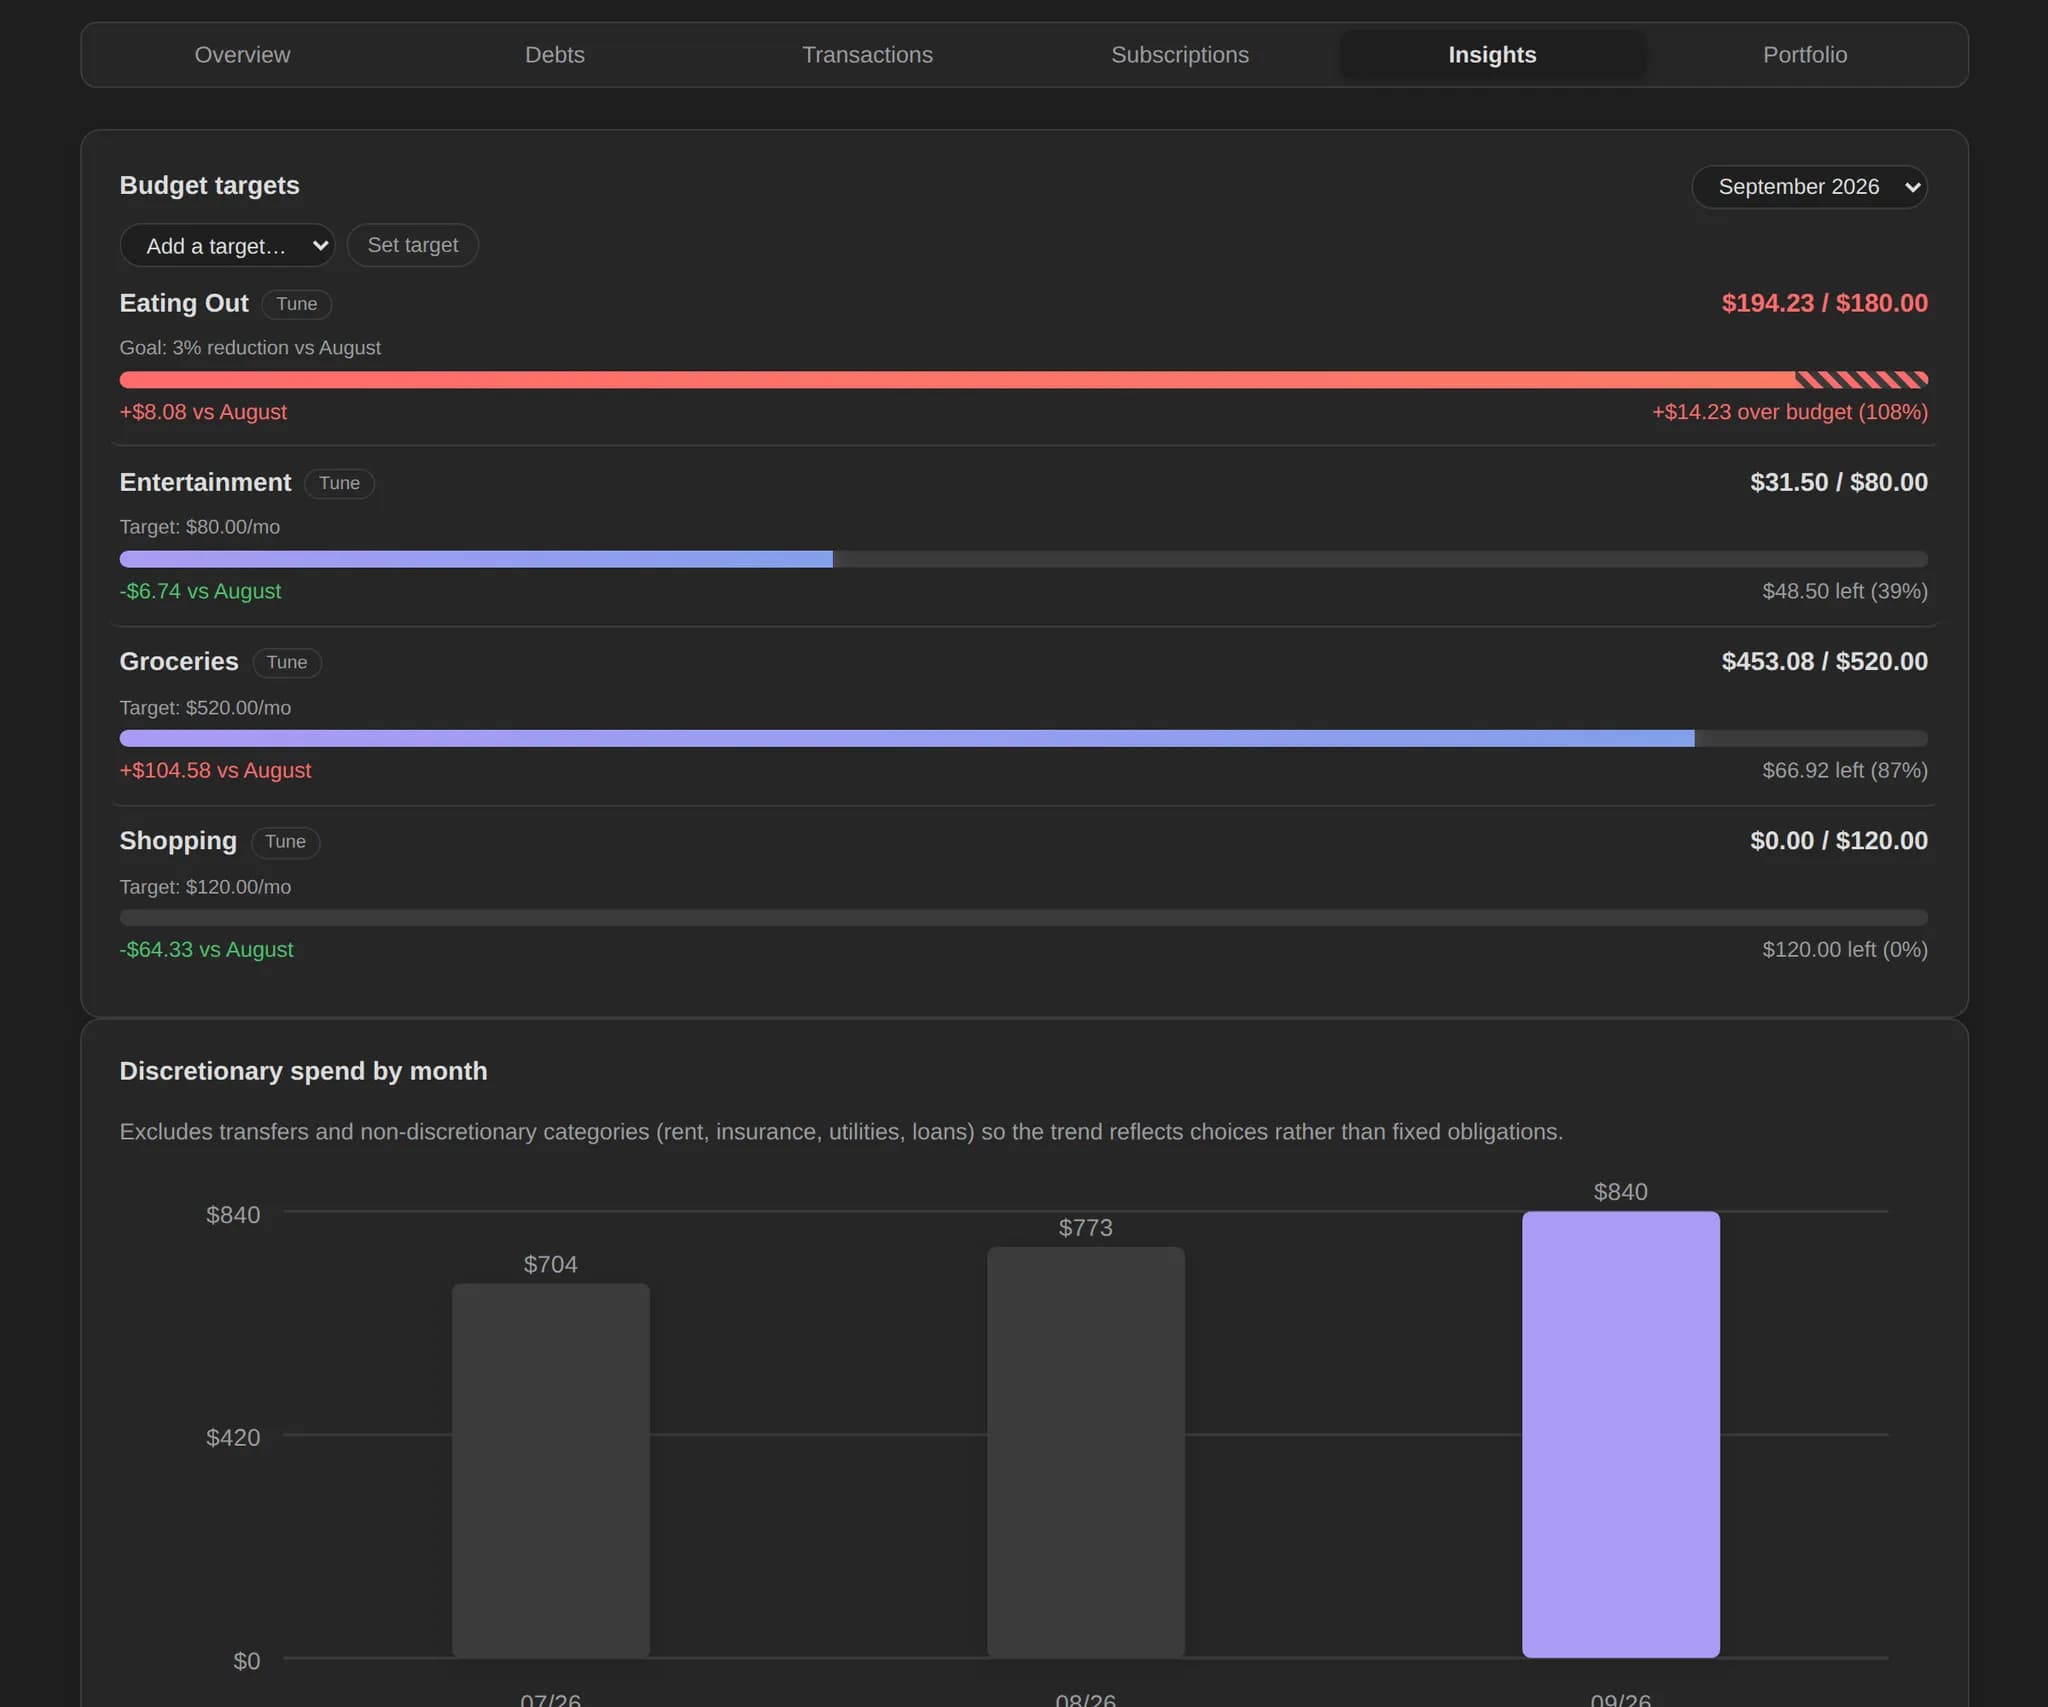
Task: Select the Subscriptions tab
Action: click(1180, 55)
